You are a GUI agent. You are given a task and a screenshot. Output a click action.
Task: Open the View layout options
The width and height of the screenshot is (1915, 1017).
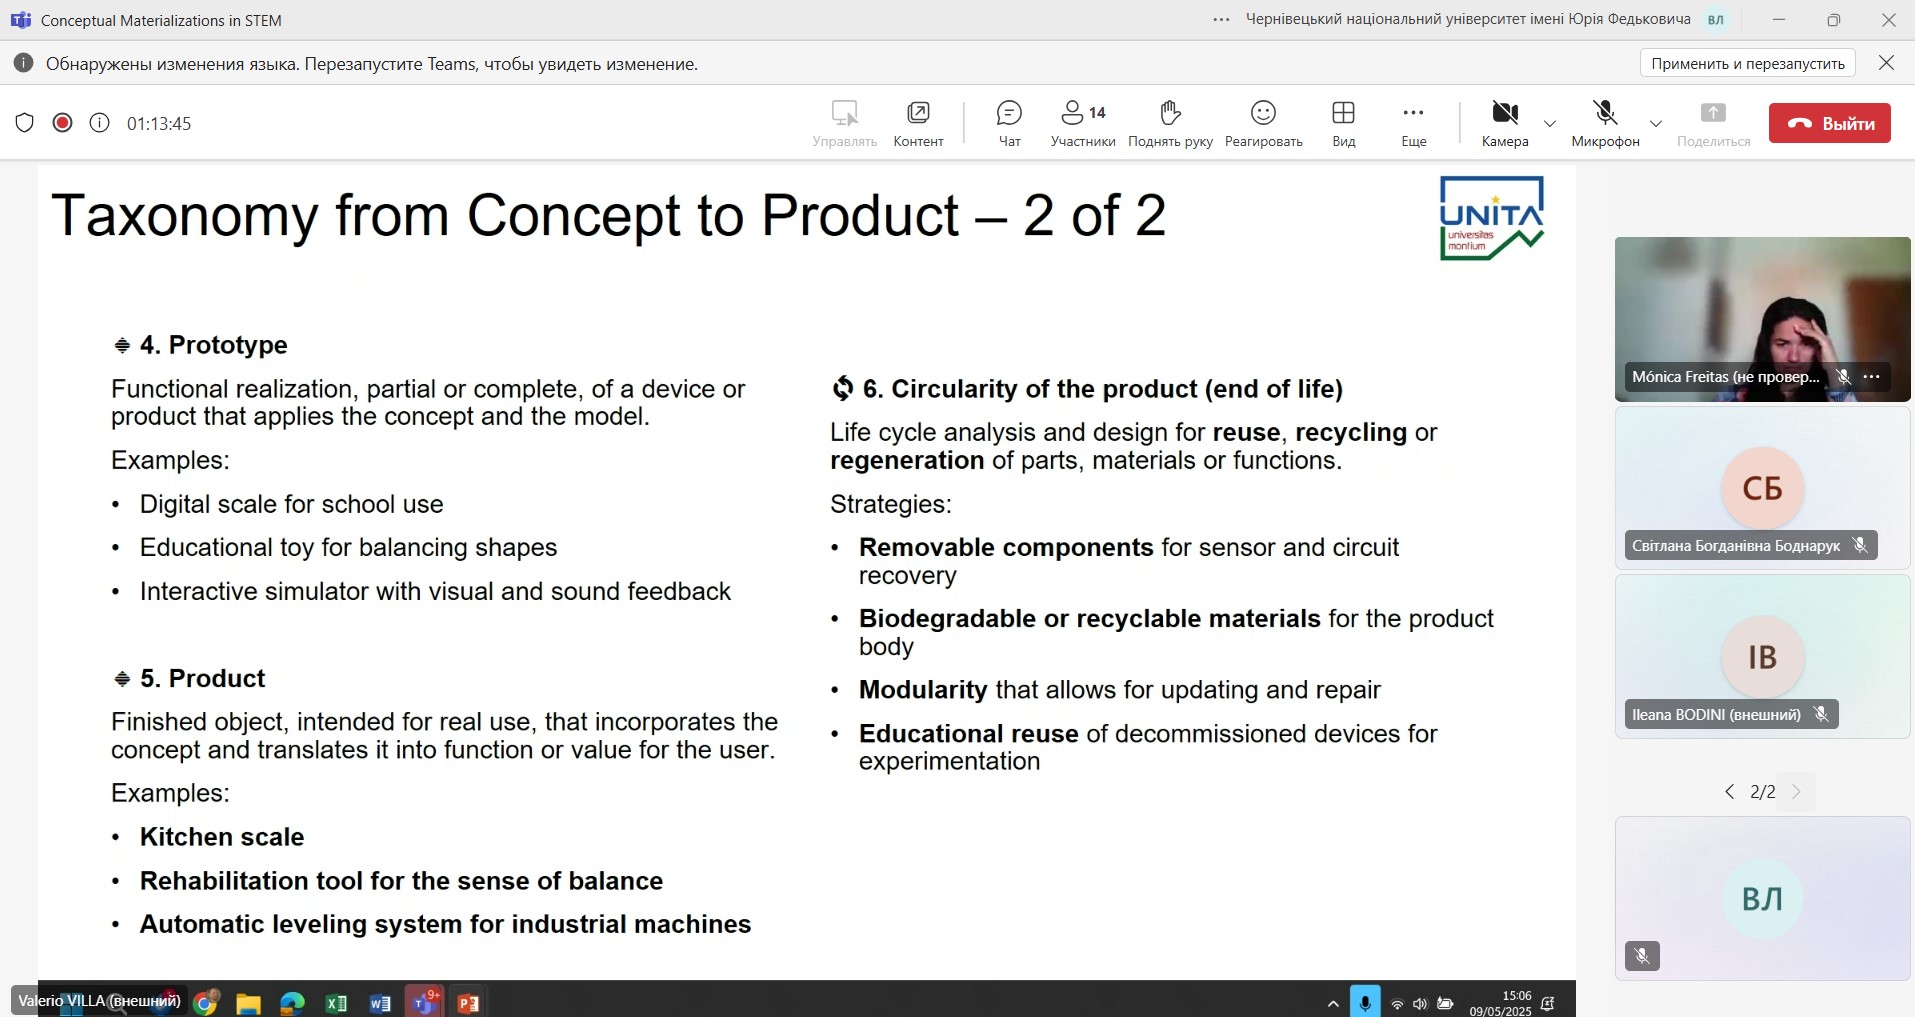pyautogui.click(x=1343, y=124)
